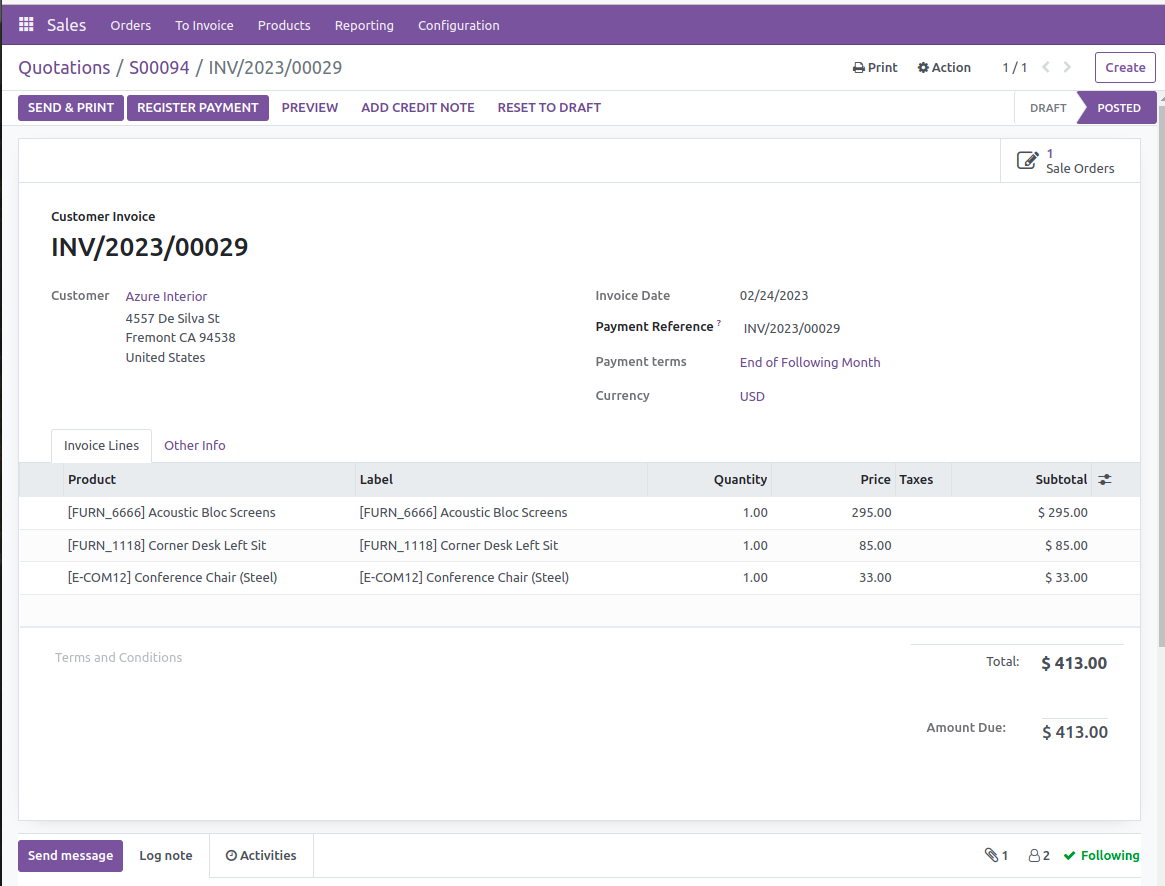Go to previous record arrow
Screen dimensions: 1165x886
click(x=1046, y=68)
